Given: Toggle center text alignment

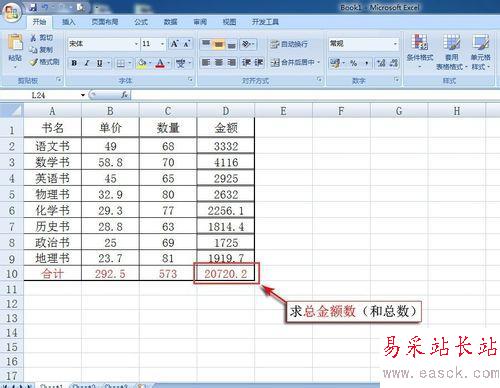Looking at the screenshot, I should coord(219,62).
